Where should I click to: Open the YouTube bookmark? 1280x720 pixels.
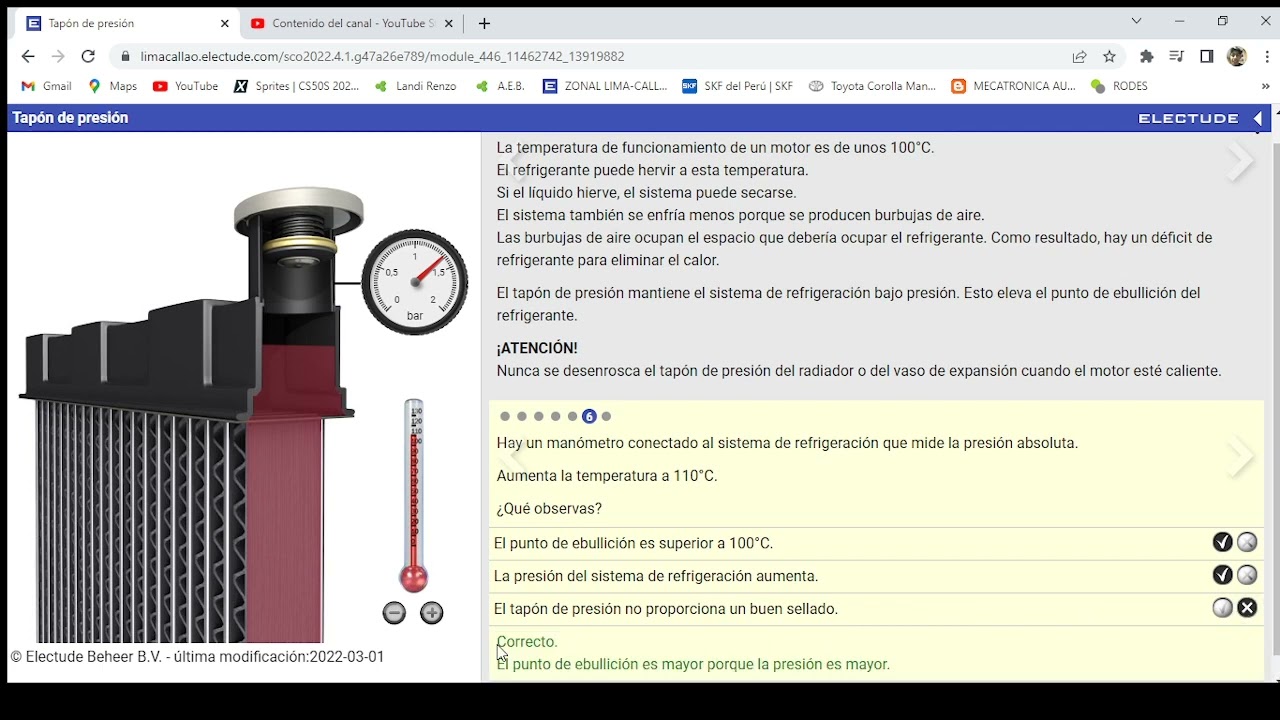[186, 86]
